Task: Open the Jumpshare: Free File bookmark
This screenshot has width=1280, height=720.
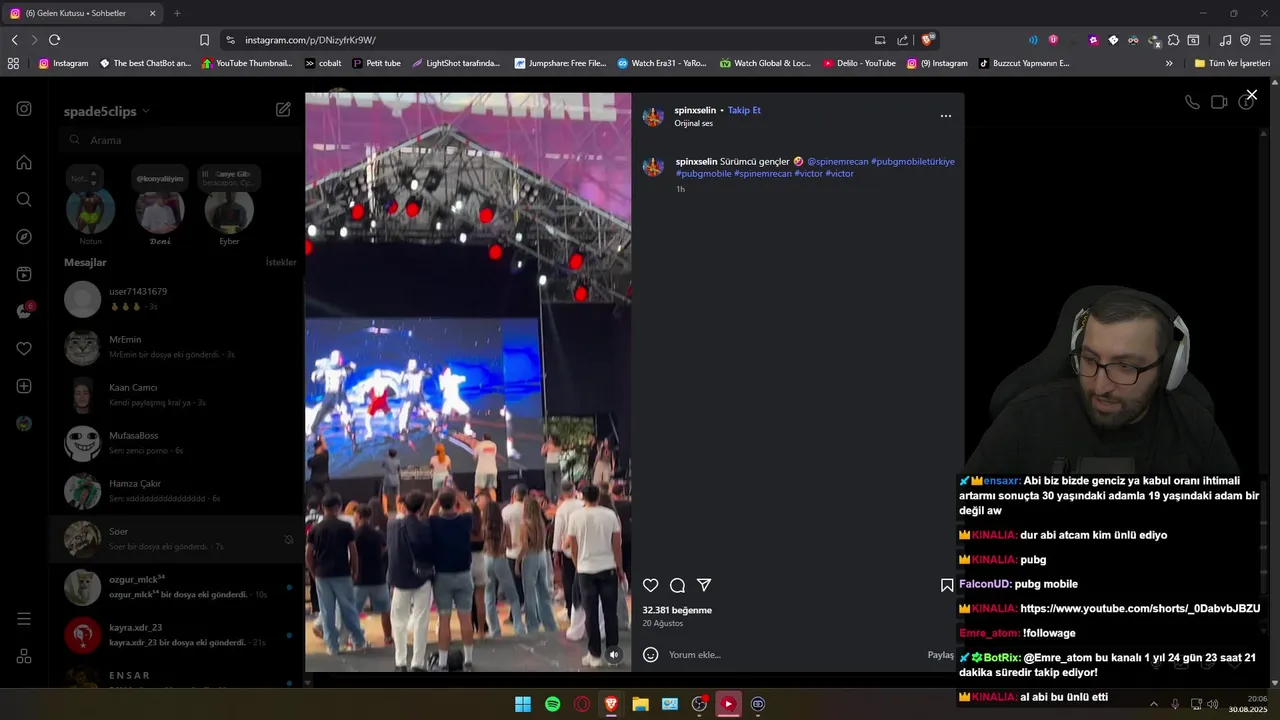Action: (561, 63)
